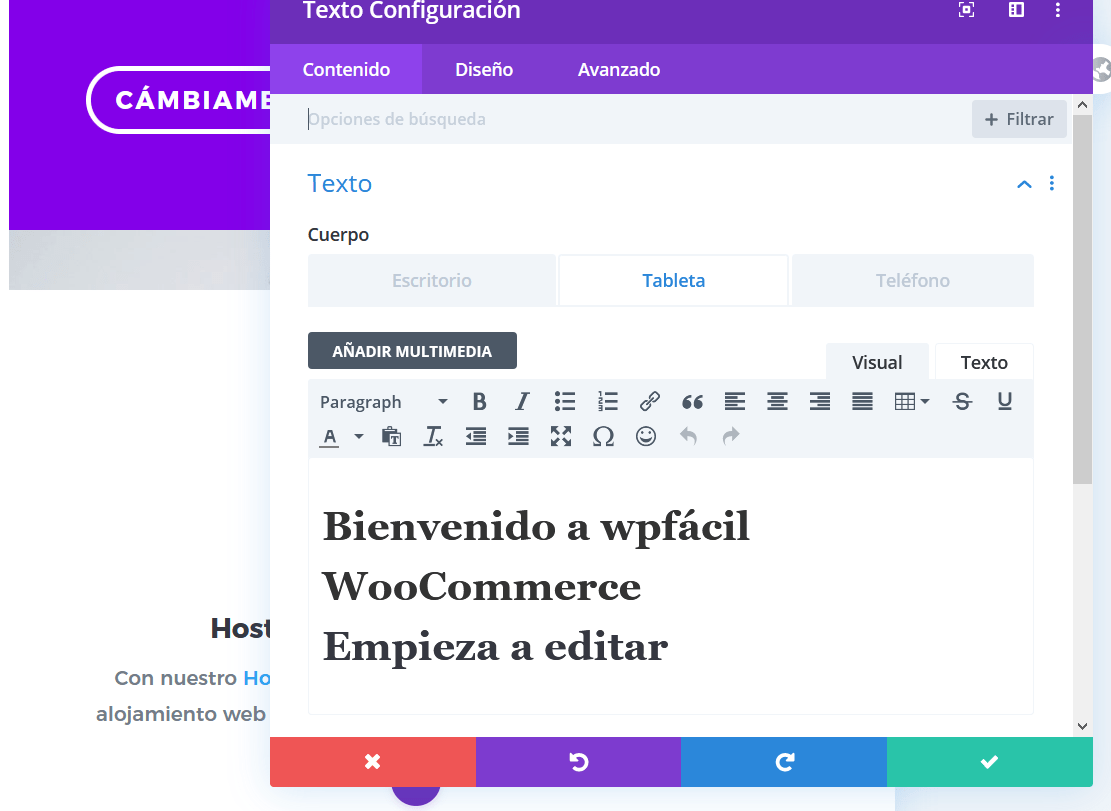Apply strikethrough formatting
The image size is (1111, 811).
point(962,402)
